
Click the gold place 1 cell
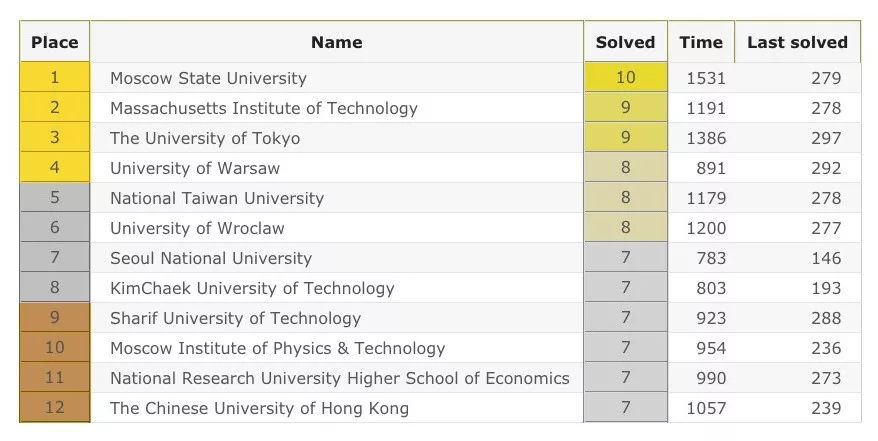pos(55,78)
